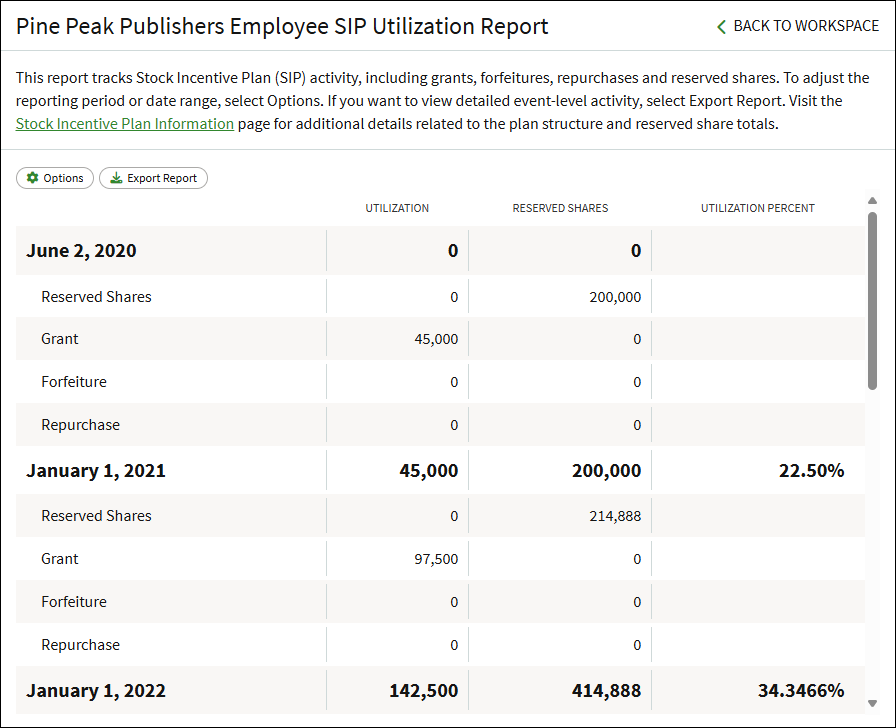Image resolution: width=896 pixels, height=728 pixels.
Task: Click the Export Report button
Action: coord(153,178)
